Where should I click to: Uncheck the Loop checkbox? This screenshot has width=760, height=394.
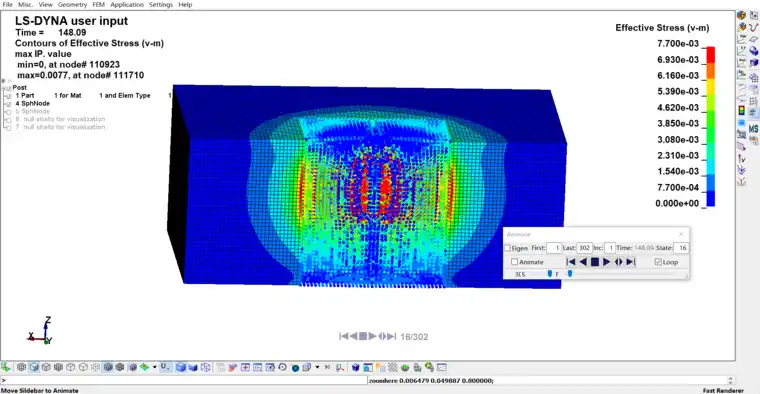coord(658,262)
